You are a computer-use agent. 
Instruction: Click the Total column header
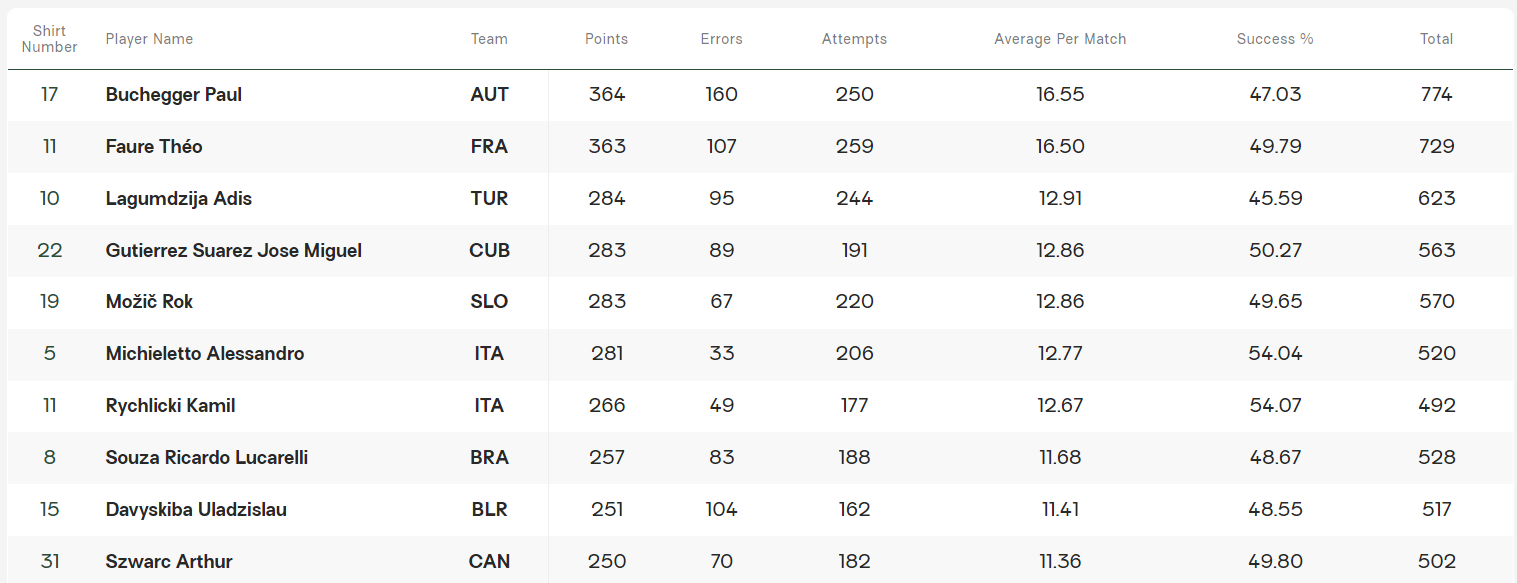pyautogui.click(x=1436, y=39)
